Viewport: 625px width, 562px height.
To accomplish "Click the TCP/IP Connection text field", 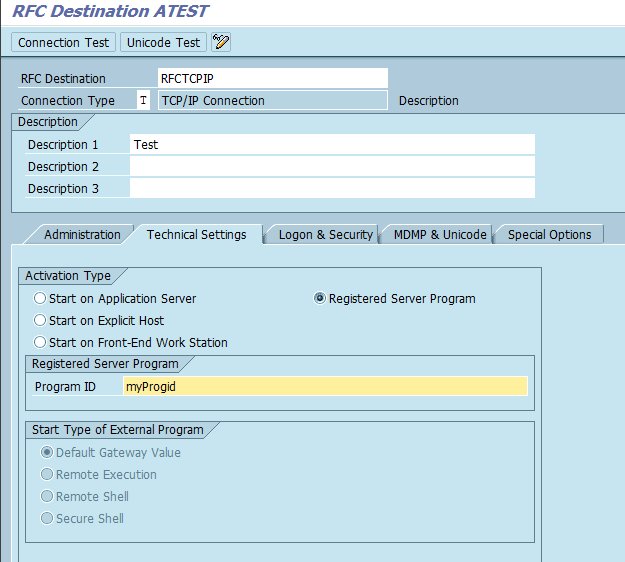I will pyautogui.click(x=273, y=100).
